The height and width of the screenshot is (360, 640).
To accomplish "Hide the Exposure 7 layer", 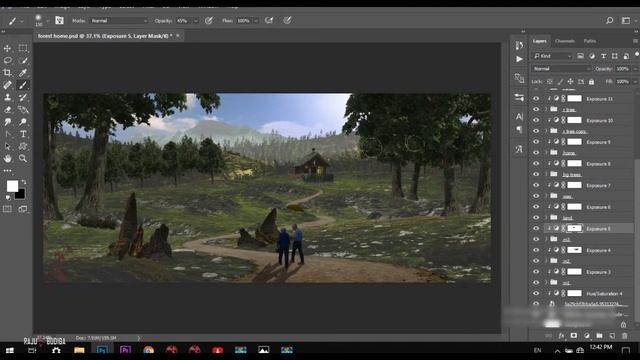I will click(536, 185).
